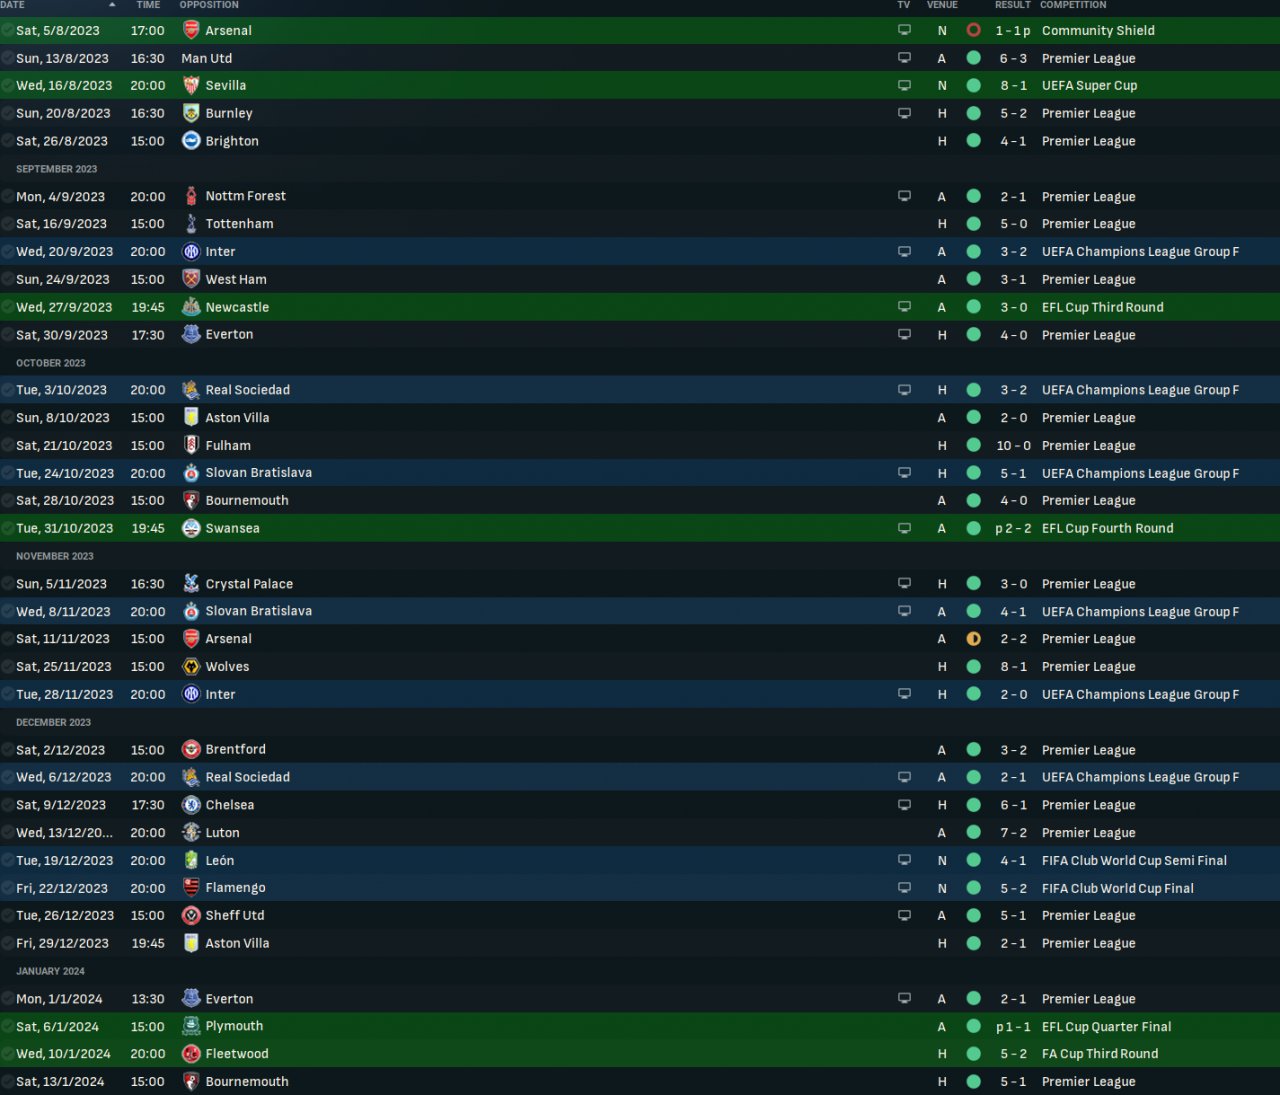Sort by the OPPOSITION column header

[x=209, y=5]
